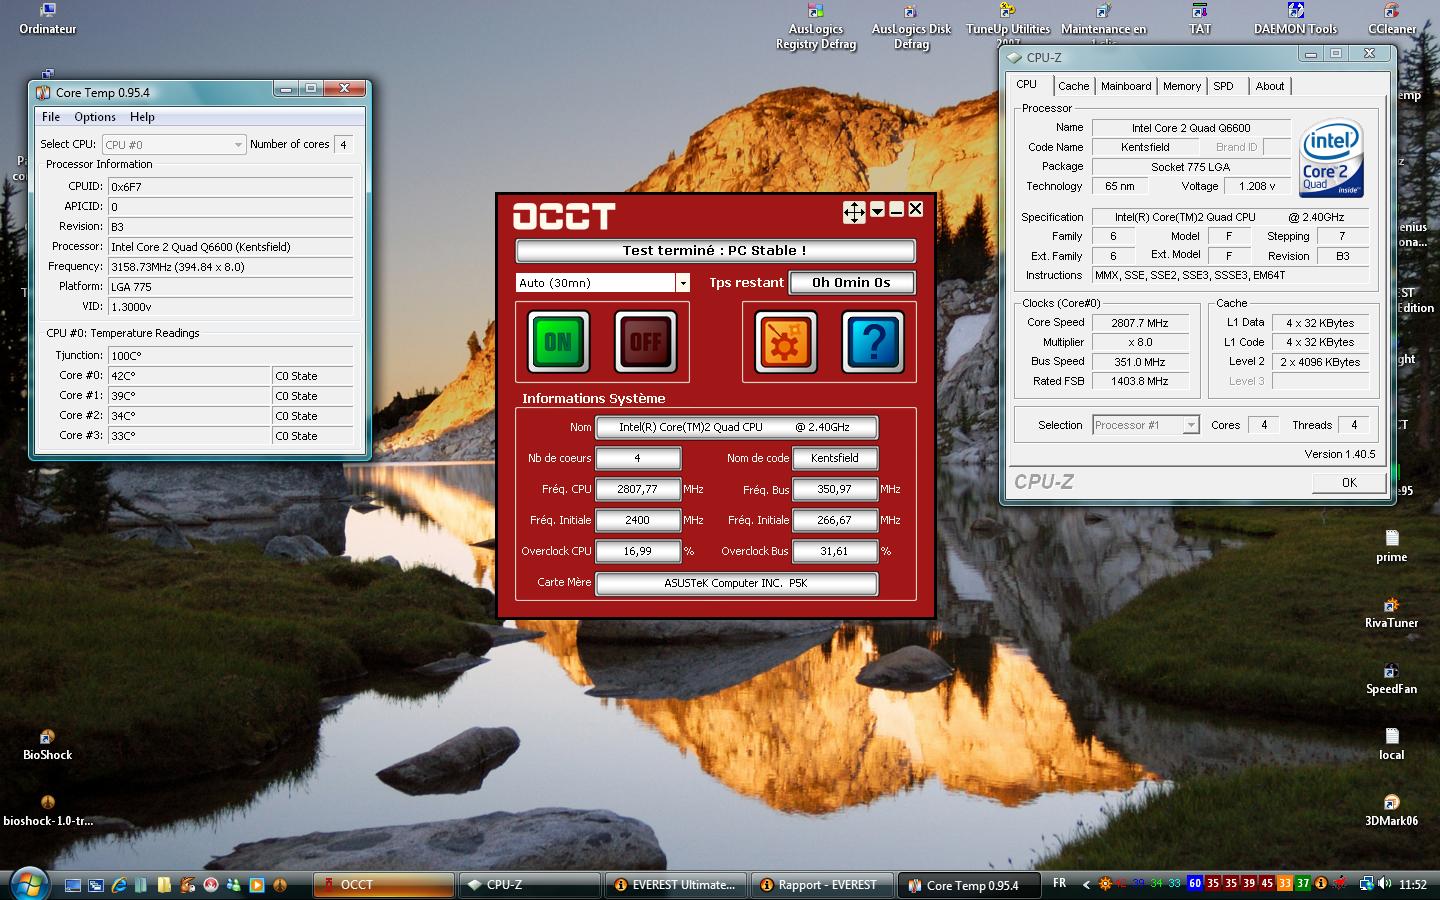Click the Core #0 temperature 42C° reading

189,376
